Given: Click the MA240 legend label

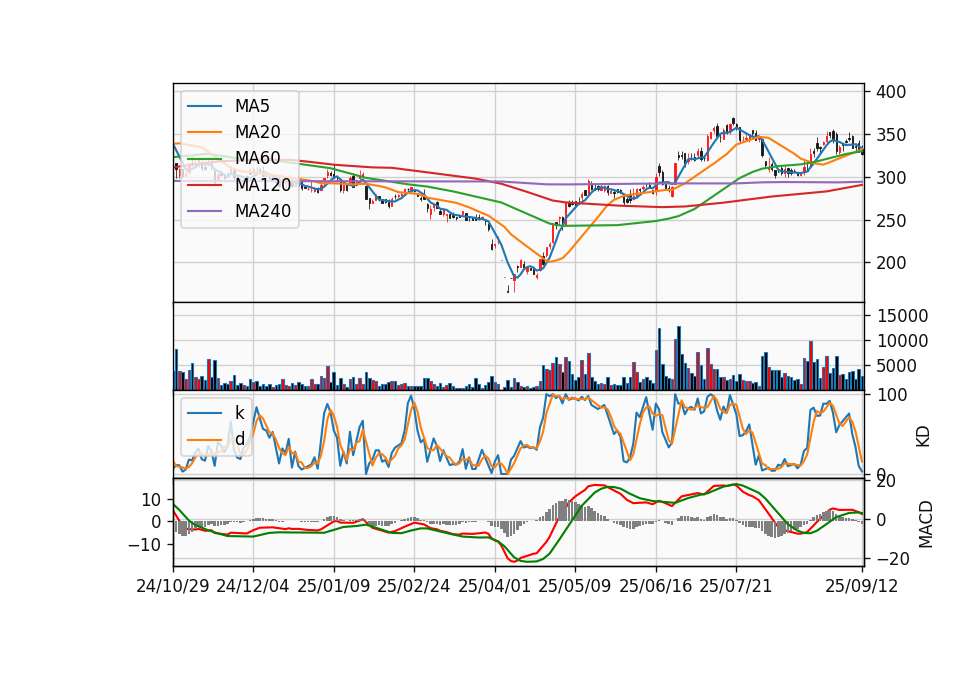Looking at the screenshot, I should (263, 211).
